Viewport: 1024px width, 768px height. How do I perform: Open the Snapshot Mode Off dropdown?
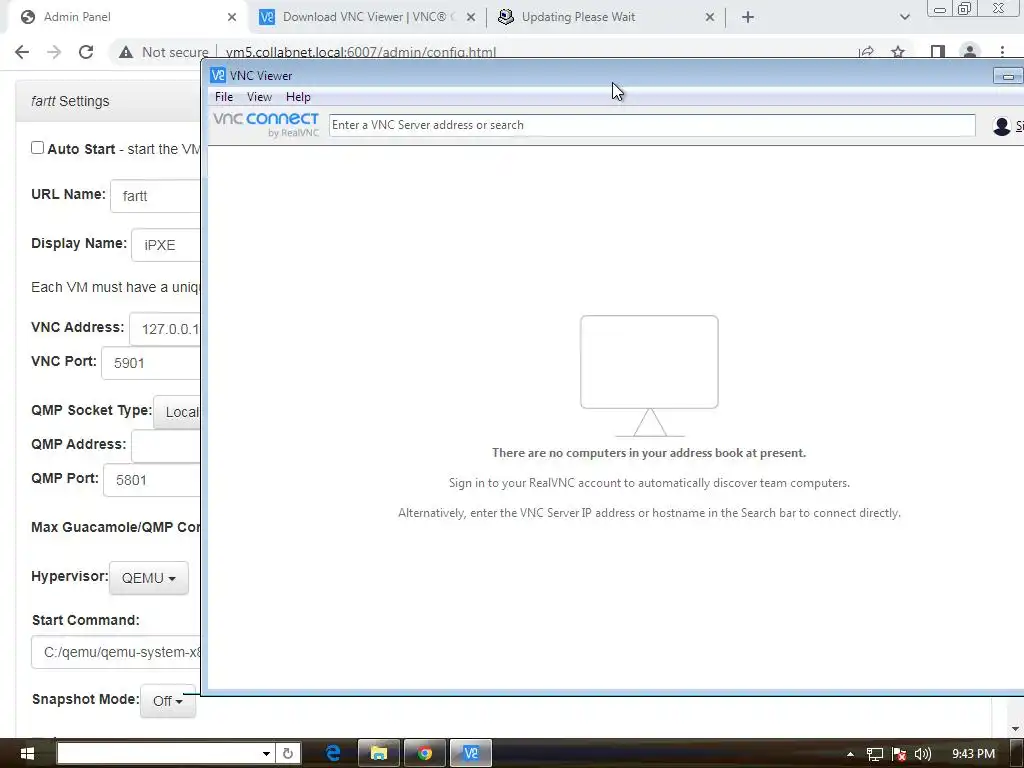pyautogui.click(x=168, y=701)
